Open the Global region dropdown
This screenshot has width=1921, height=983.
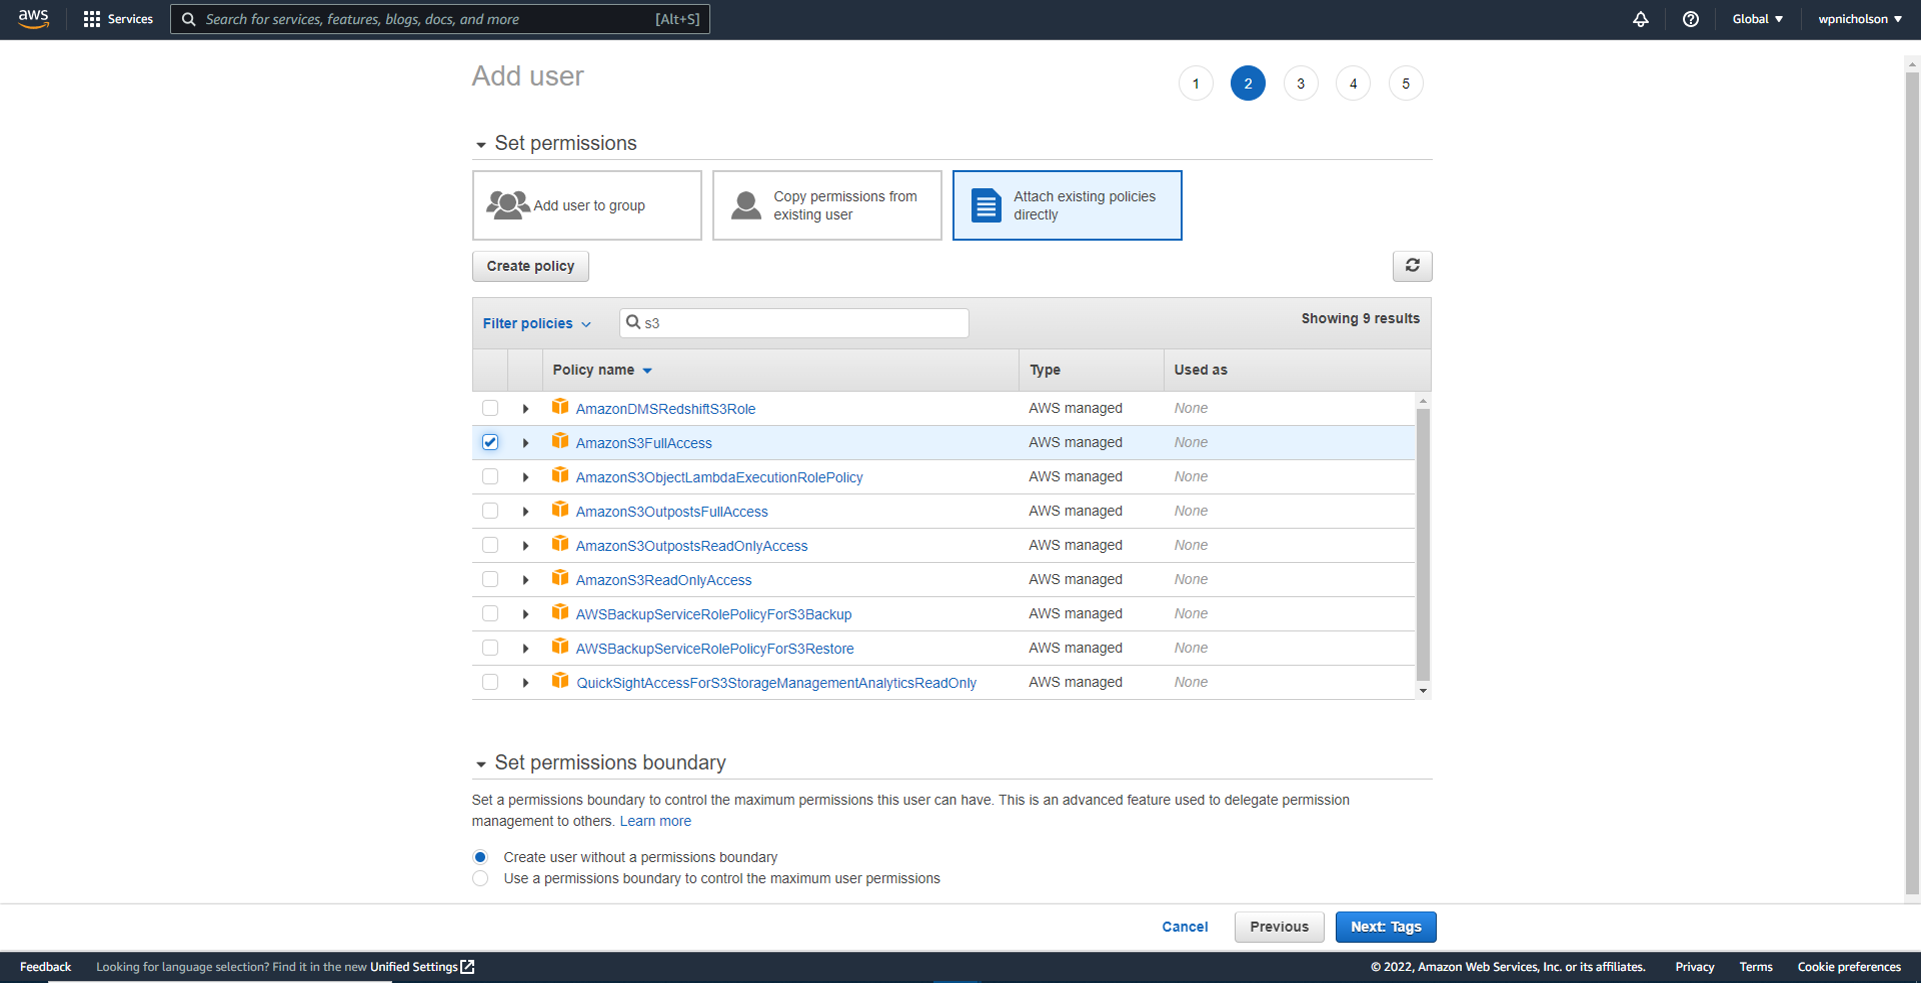pyautogui.click(x=1757, y=19)
